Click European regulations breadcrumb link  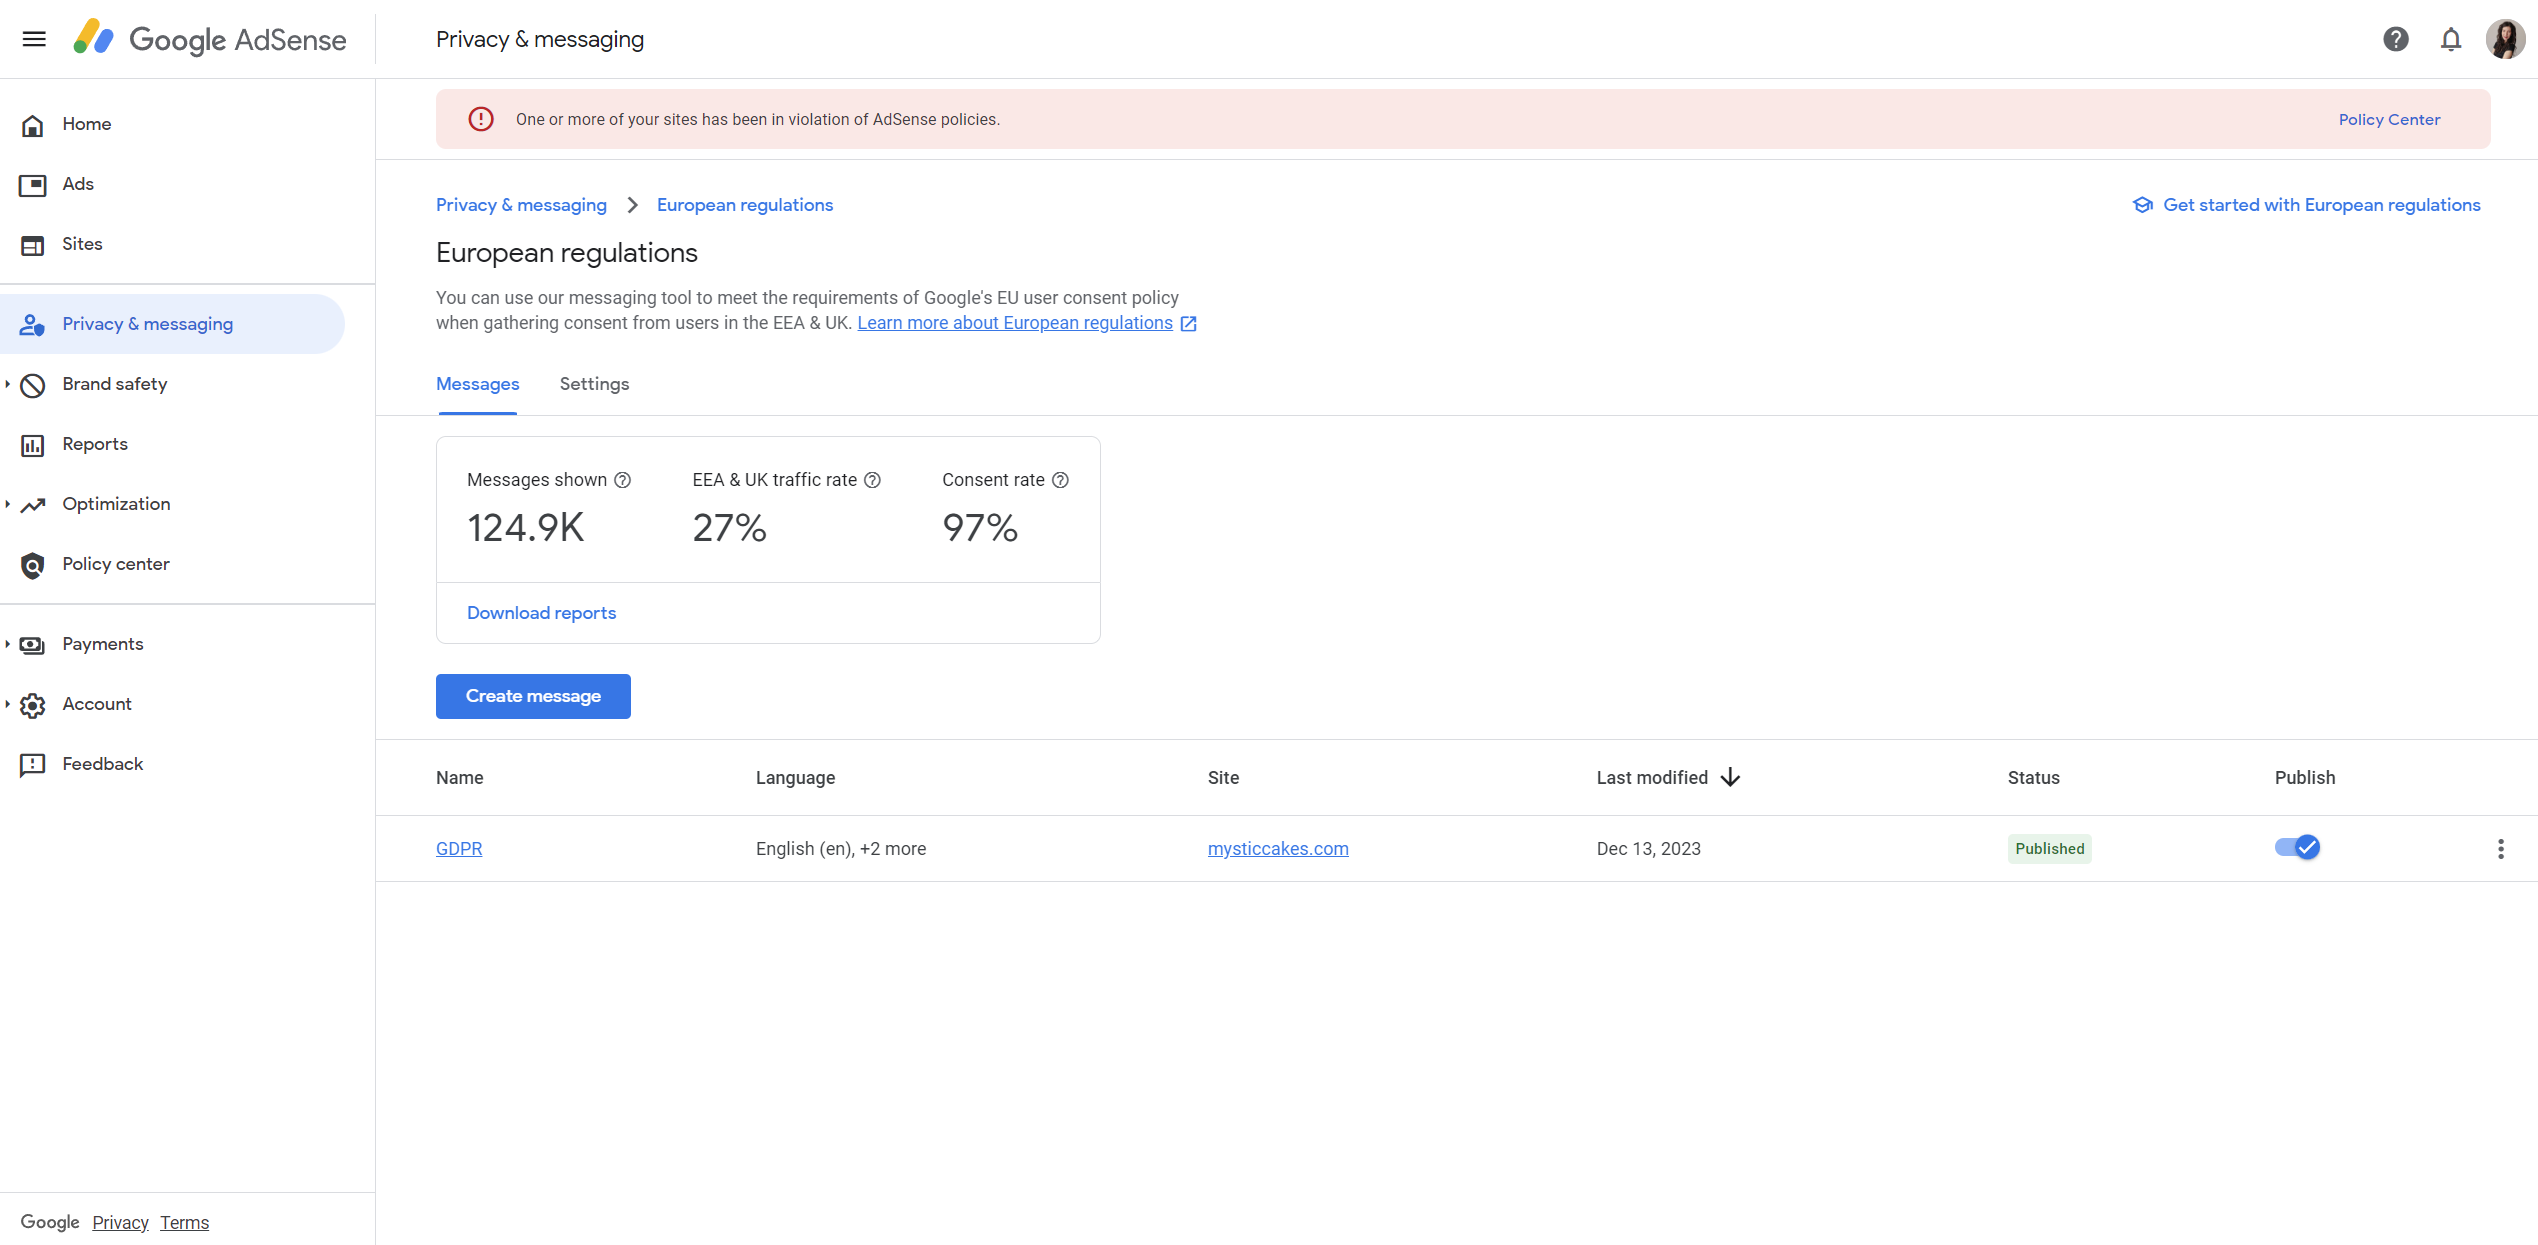[x=745, y=205]
